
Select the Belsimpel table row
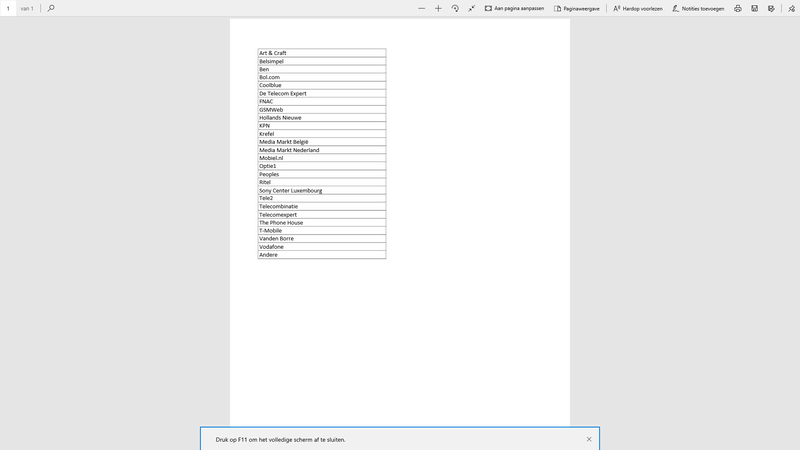click(x=321, y=61)
